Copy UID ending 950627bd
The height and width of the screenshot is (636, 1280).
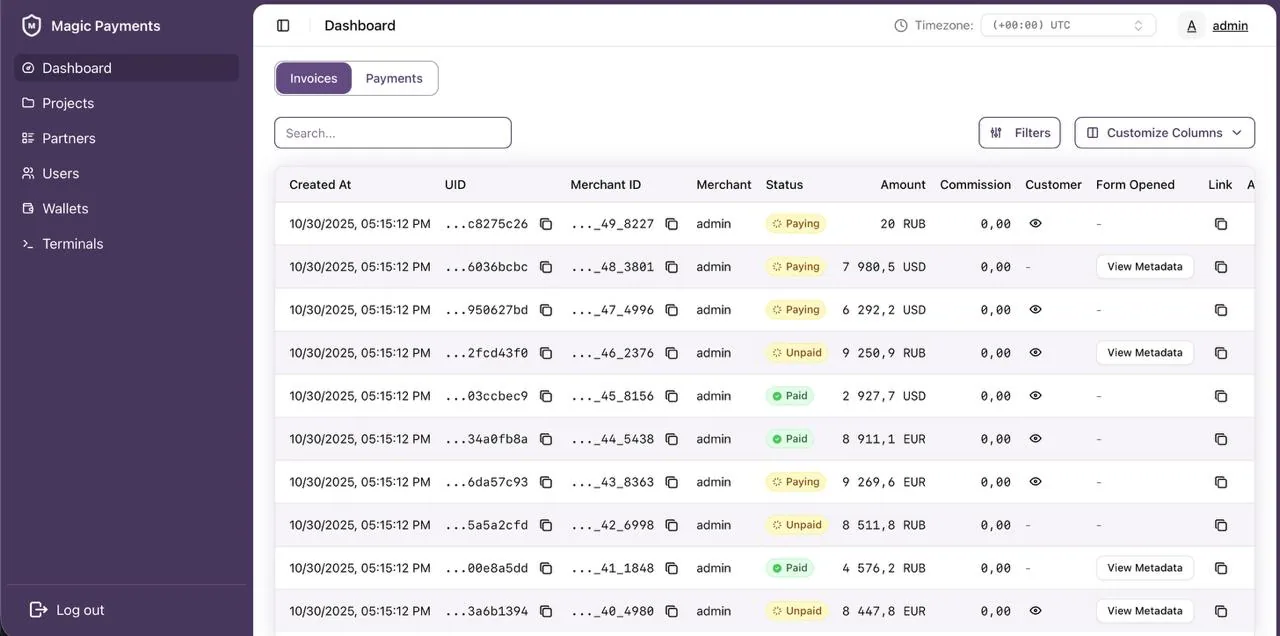(546, 310)
